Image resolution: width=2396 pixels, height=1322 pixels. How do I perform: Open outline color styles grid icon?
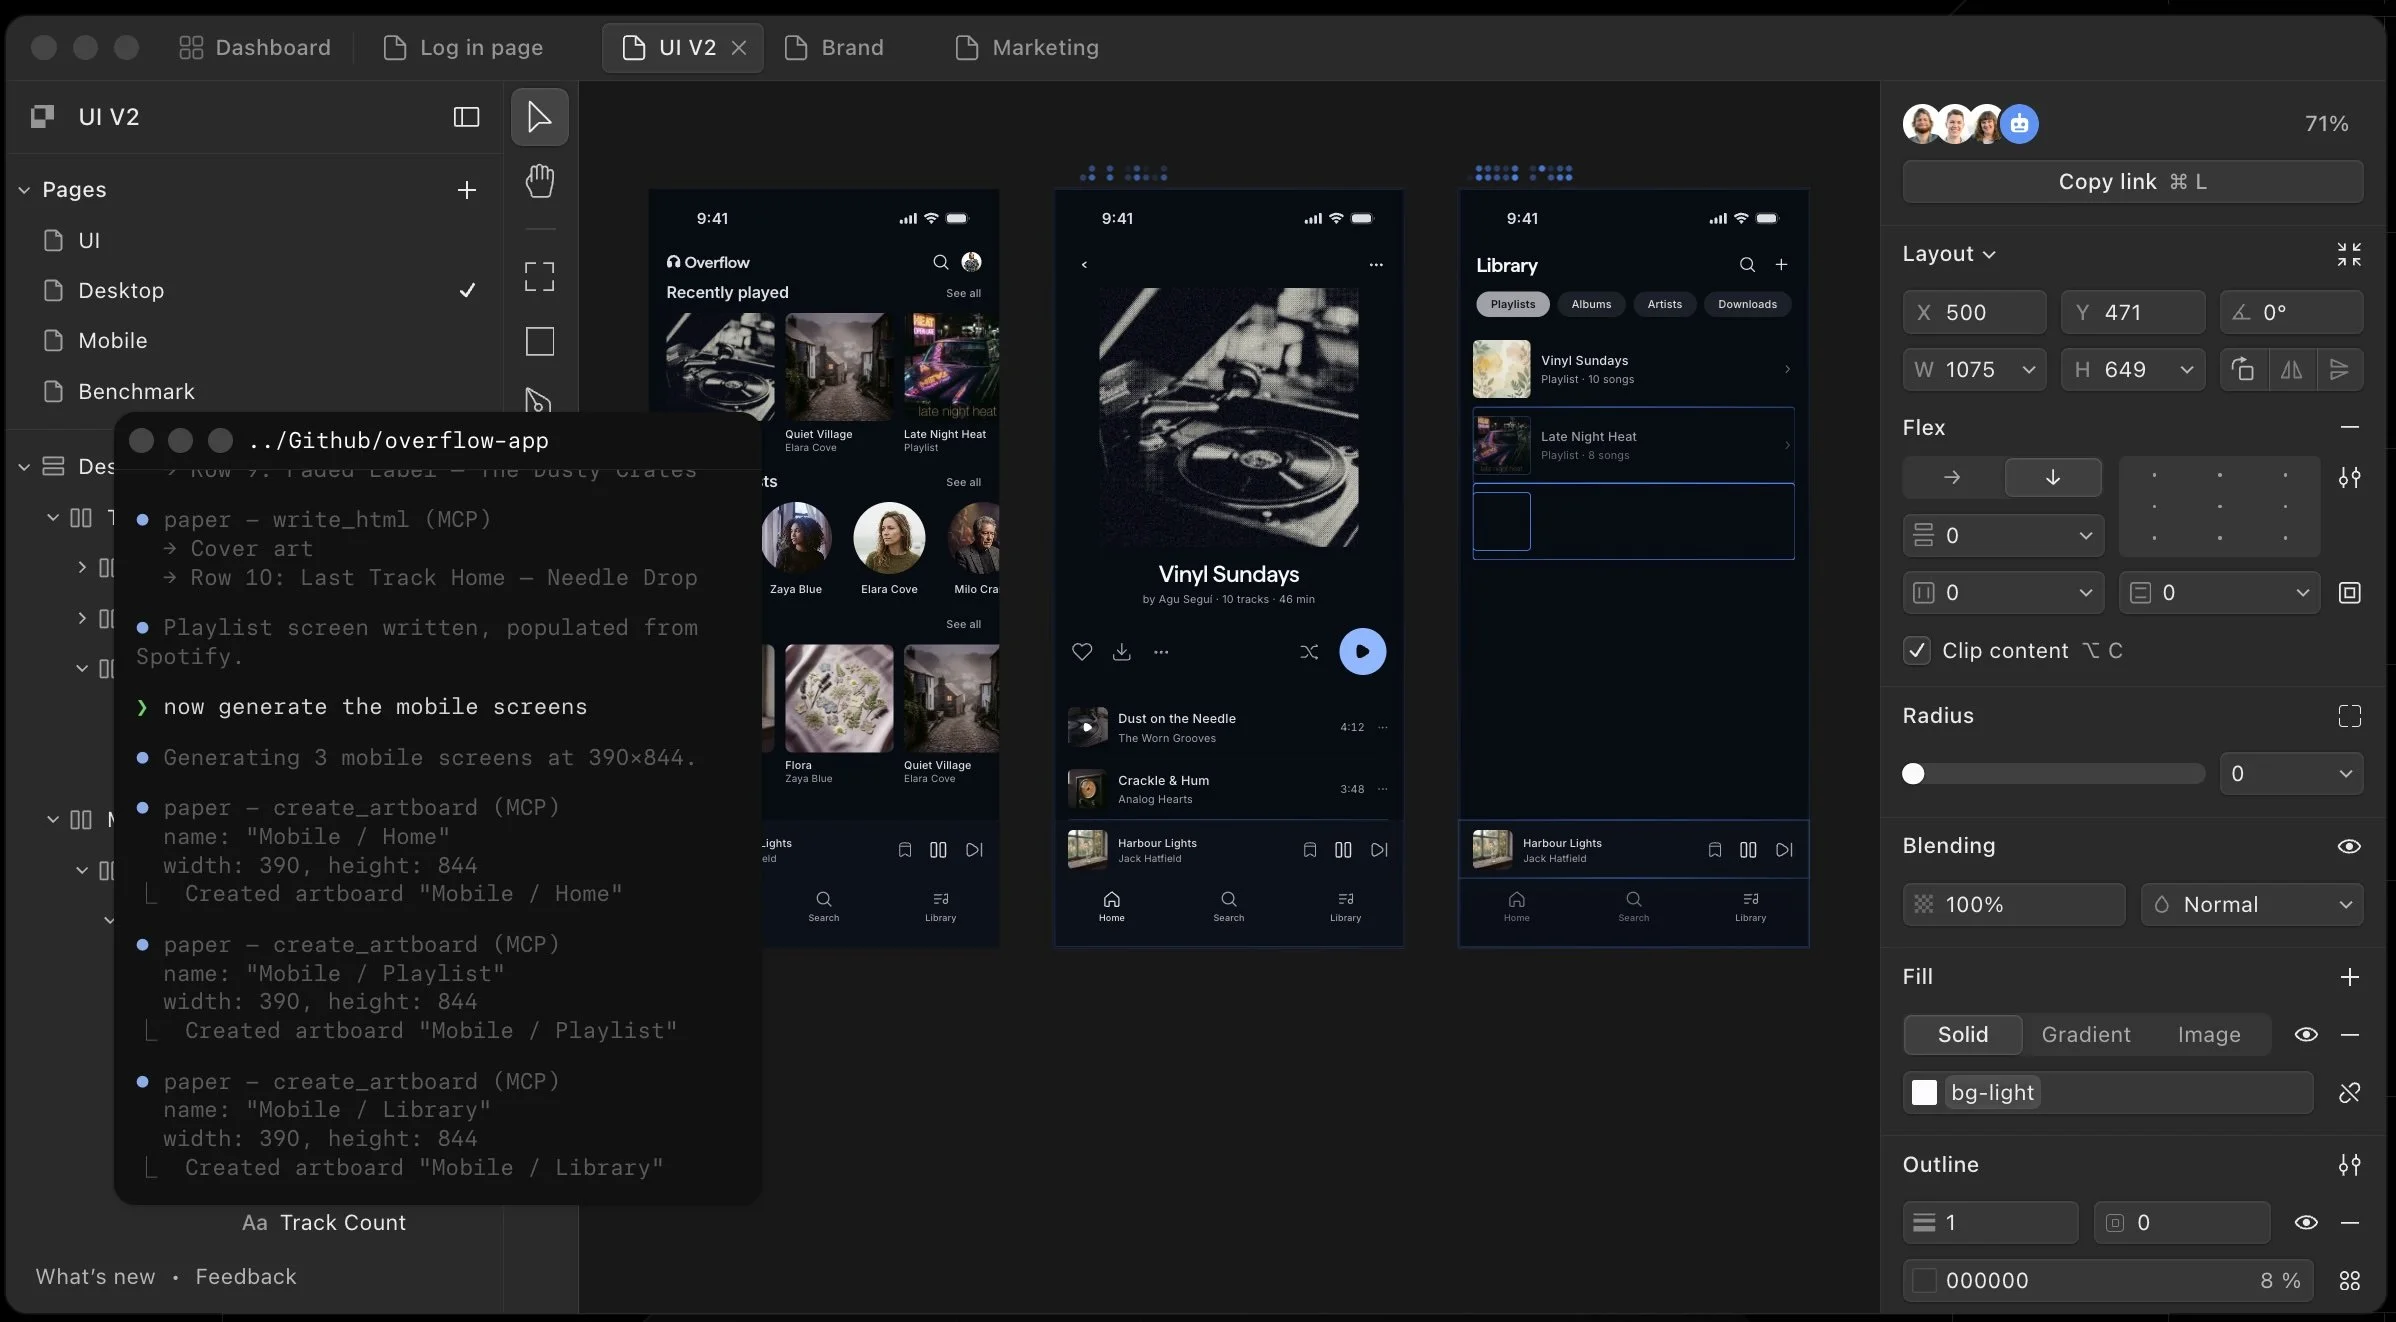click(2349, 1281)
